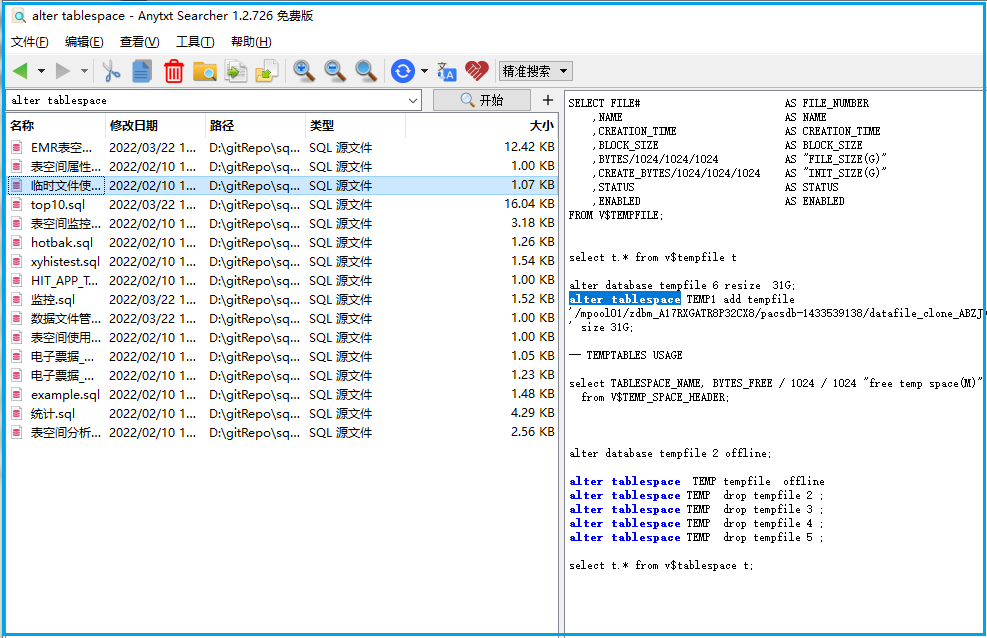This screenshot has height=638, width=987.
Task: Sort results by the 大小 column header
Action: point(540,126)
